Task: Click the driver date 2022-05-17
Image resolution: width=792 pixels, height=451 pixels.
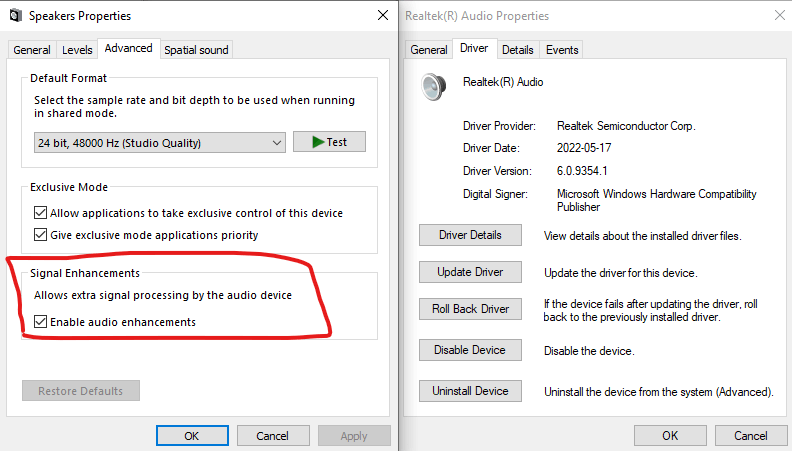Action: click(x=584, y=148)
